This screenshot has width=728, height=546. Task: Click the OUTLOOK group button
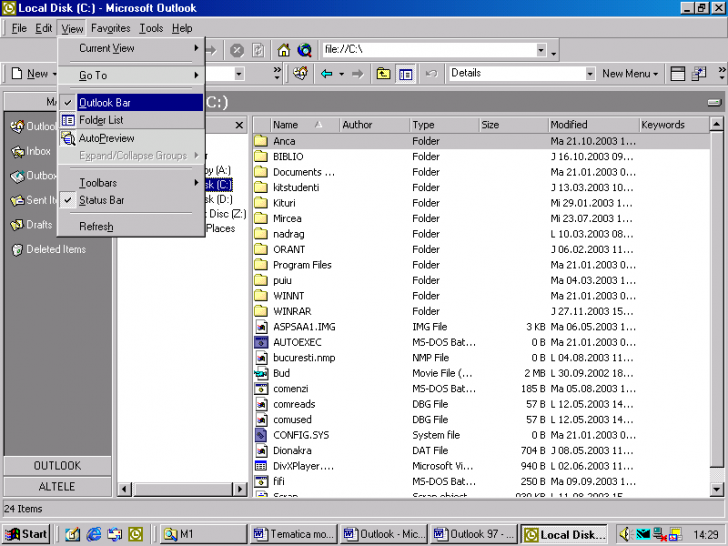click(58, 466)
